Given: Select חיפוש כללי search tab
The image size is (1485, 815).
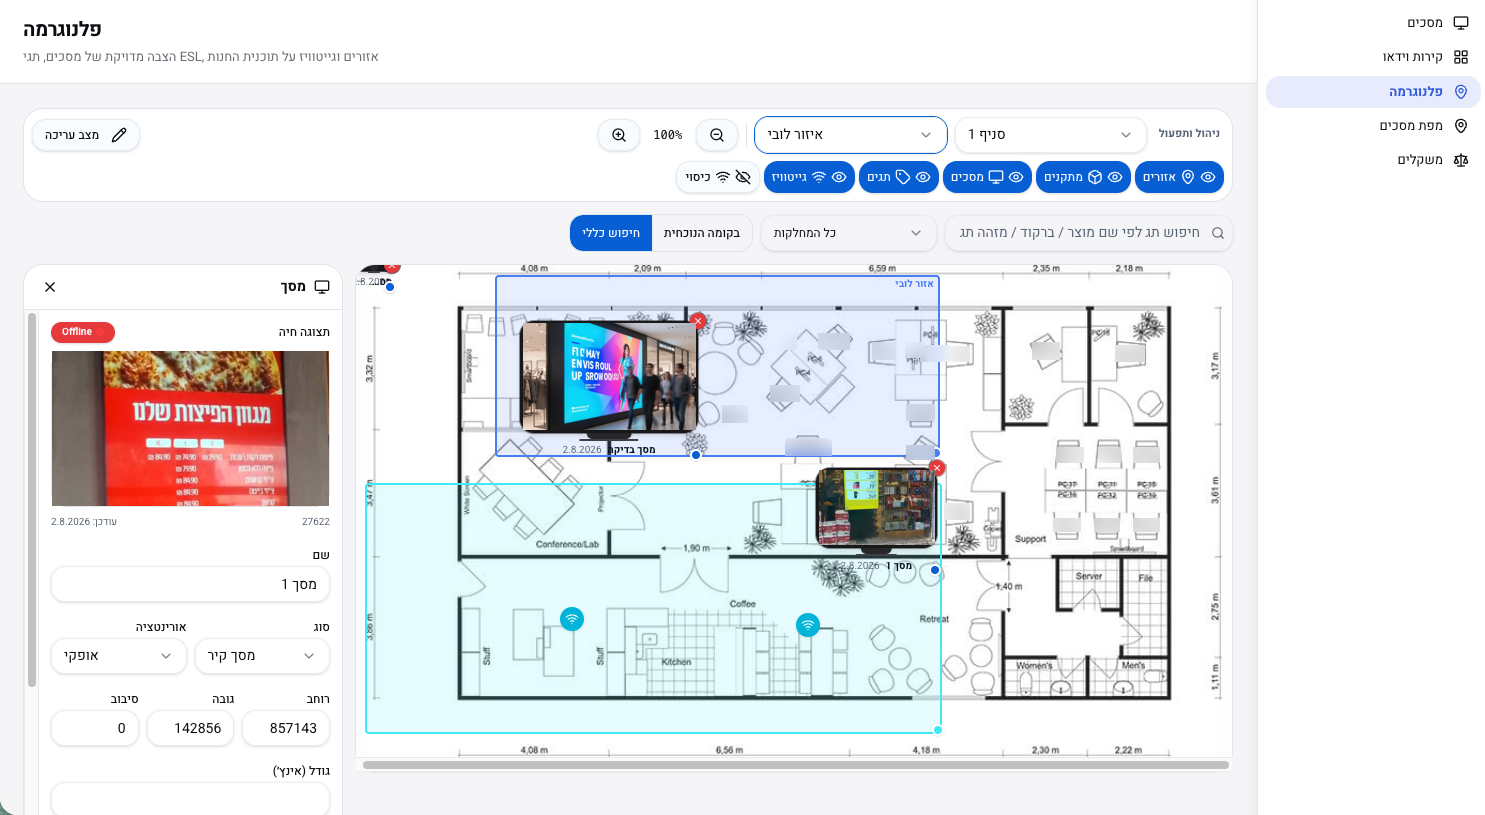Looking at the screenshot, I should [x=611, y=233].
